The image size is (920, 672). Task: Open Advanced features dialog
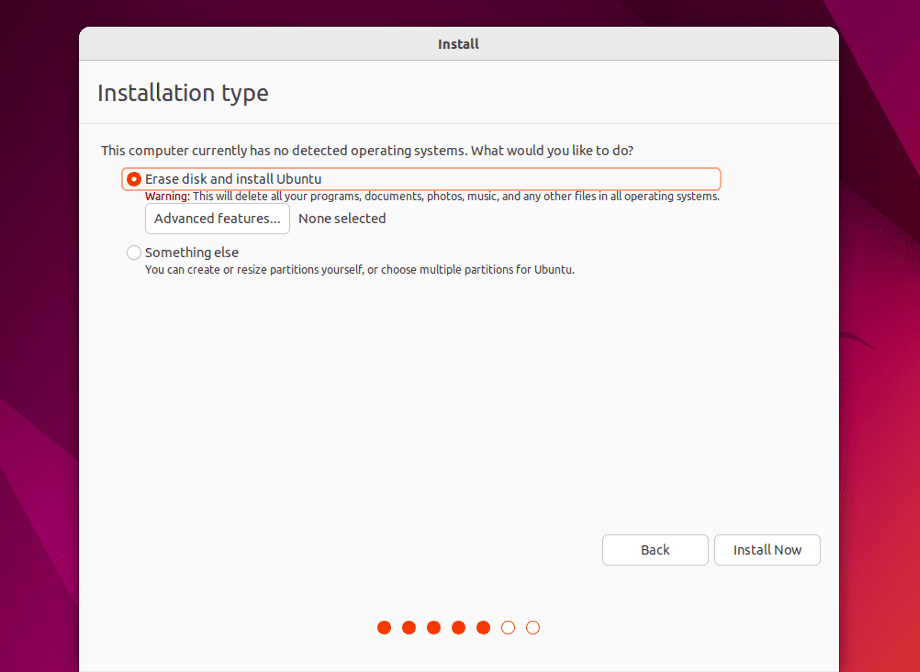tap(217, 218)
